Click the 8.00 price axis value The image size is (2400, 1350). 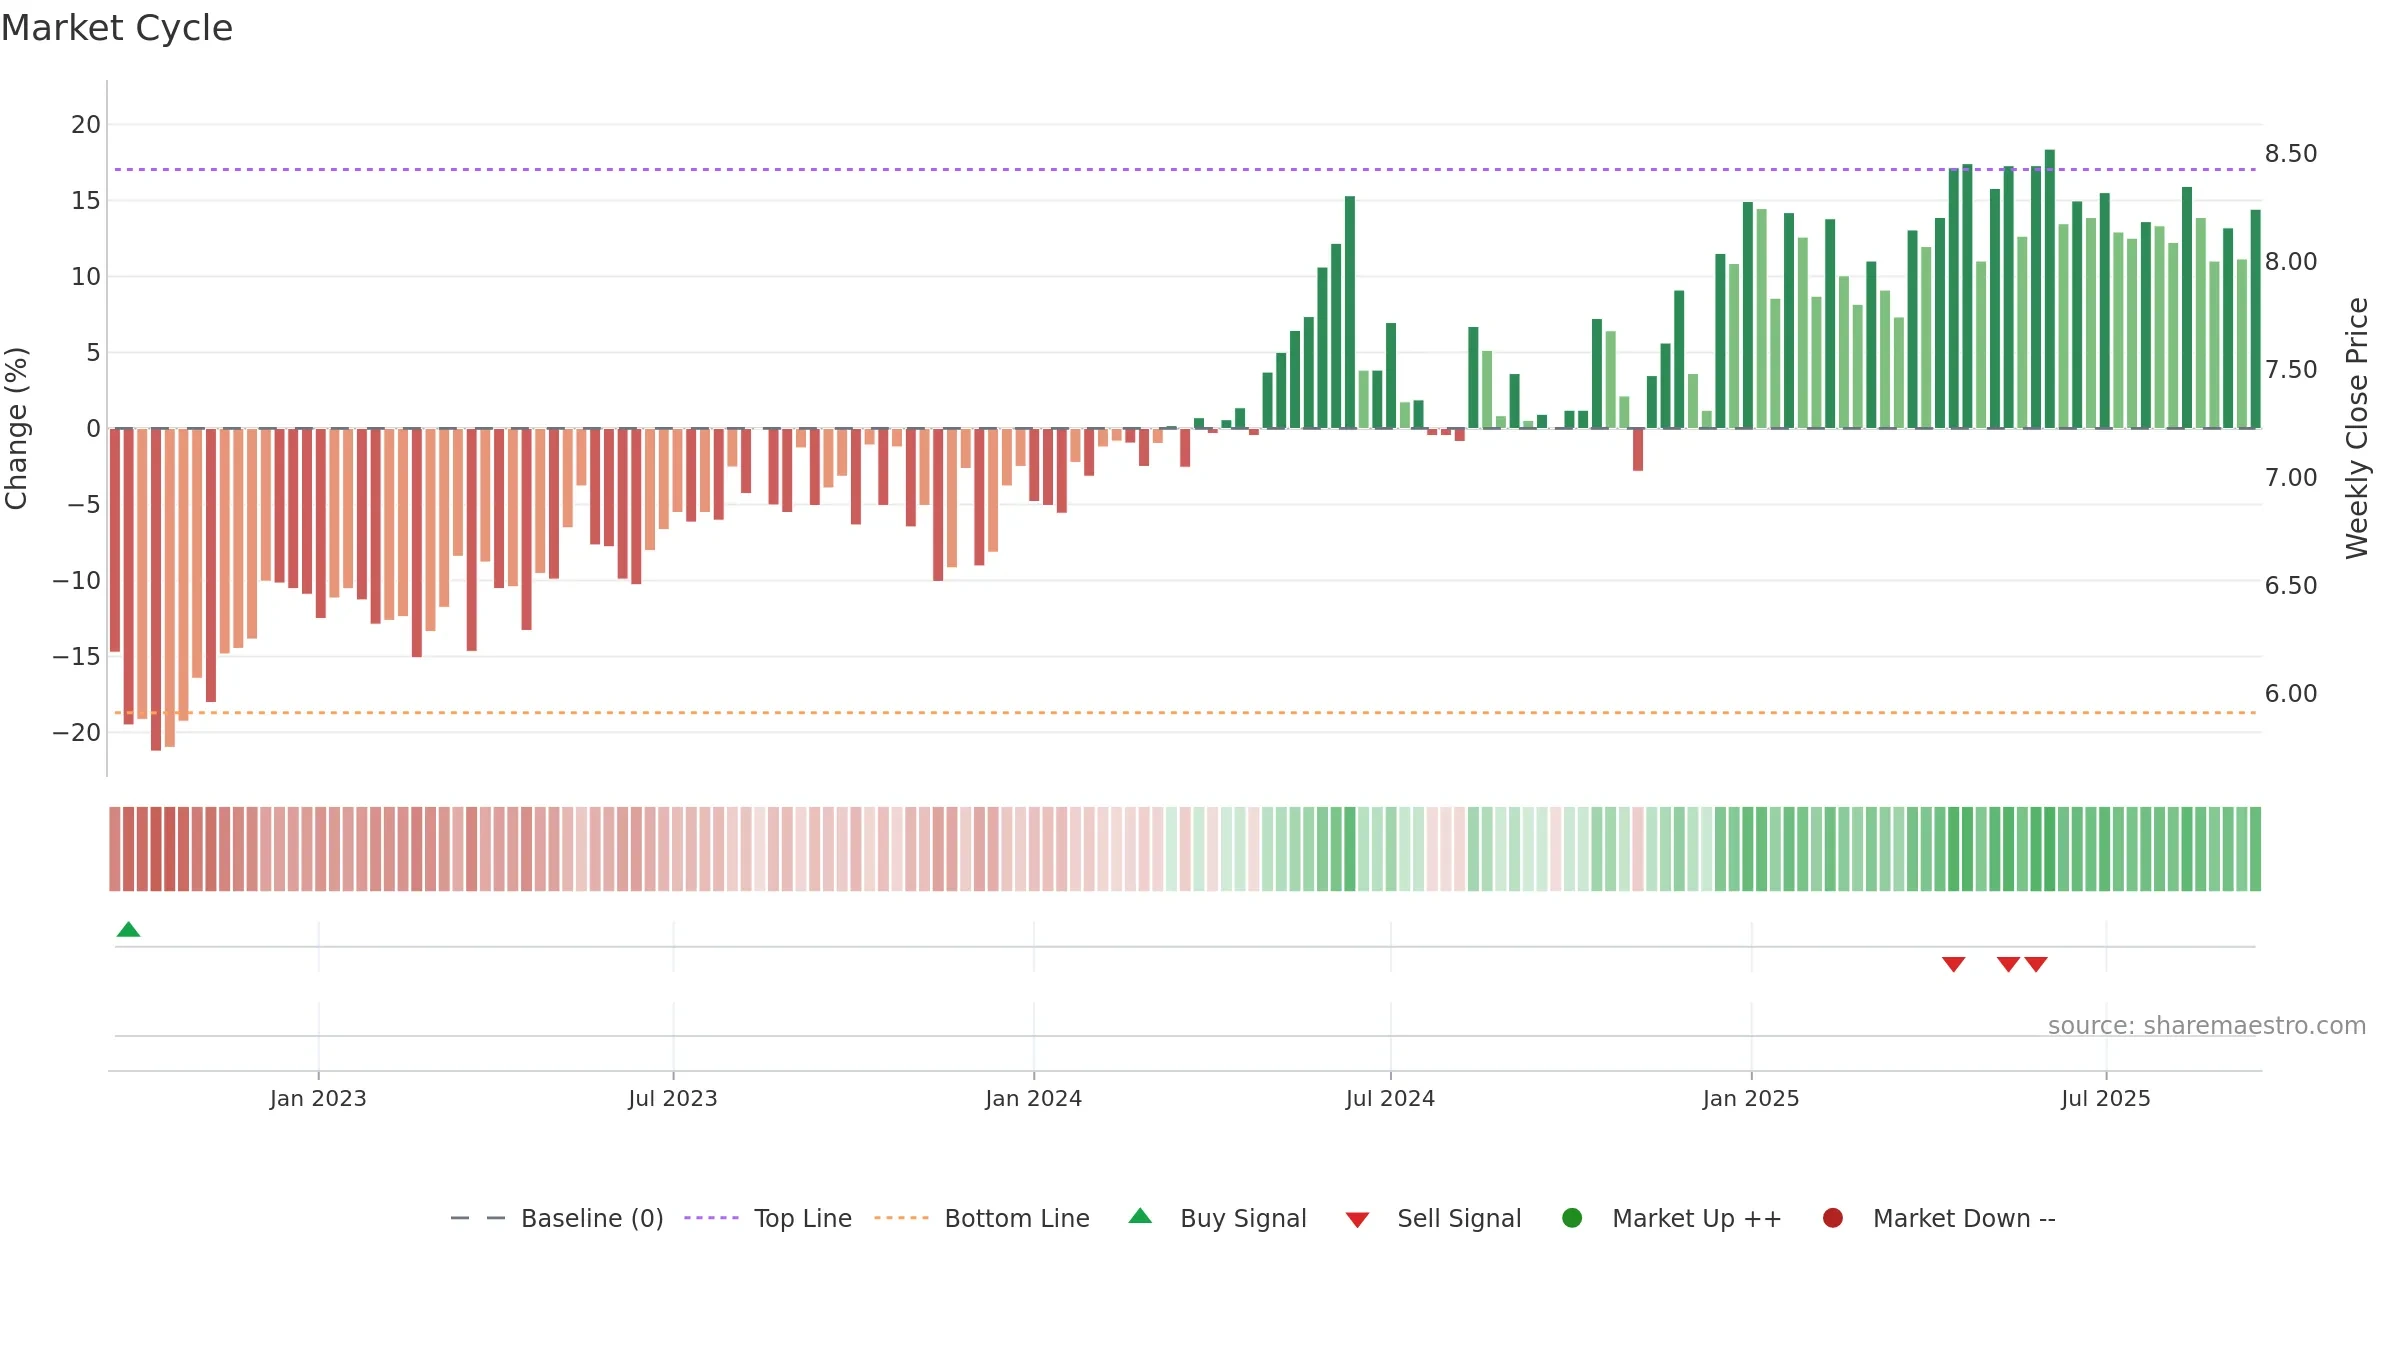[x=2291, y=261]
